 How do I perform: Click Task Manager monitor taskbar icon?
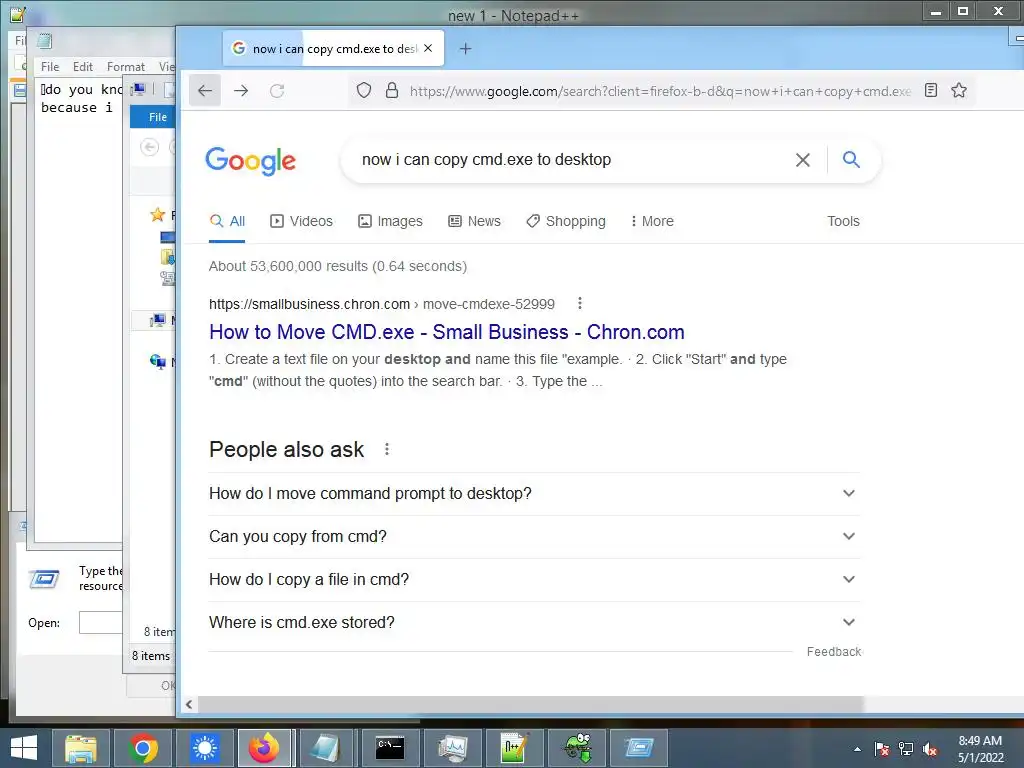453,748
